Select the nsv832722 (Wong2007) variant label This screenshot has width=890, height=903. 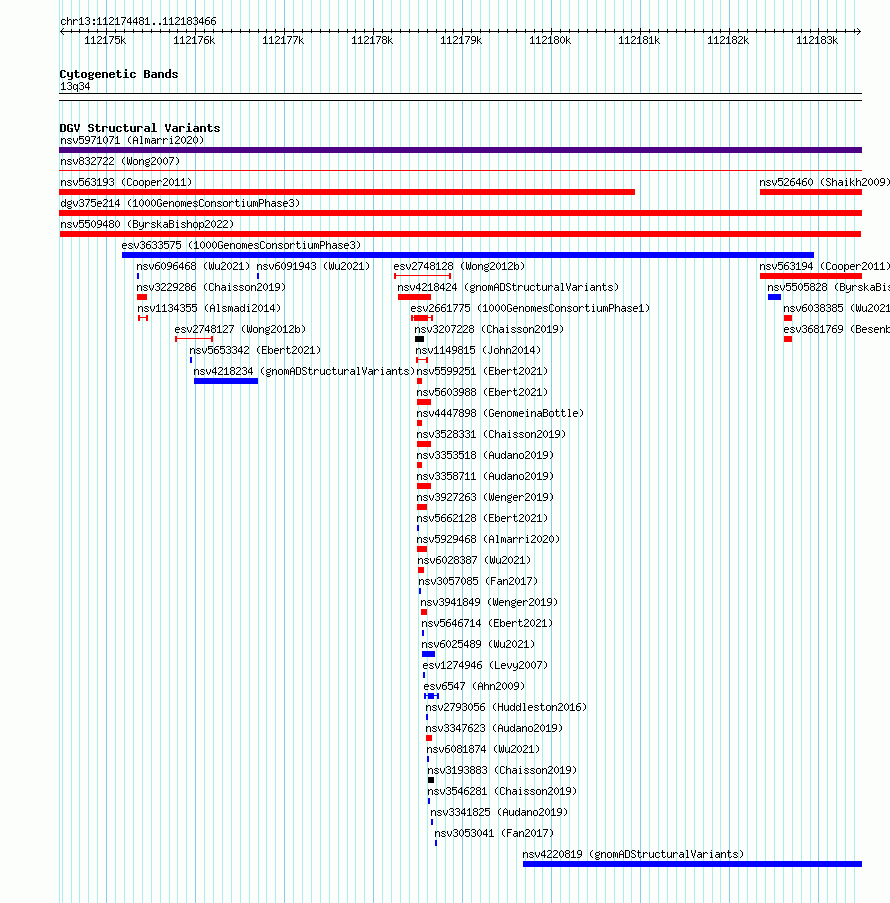(120, 161)
